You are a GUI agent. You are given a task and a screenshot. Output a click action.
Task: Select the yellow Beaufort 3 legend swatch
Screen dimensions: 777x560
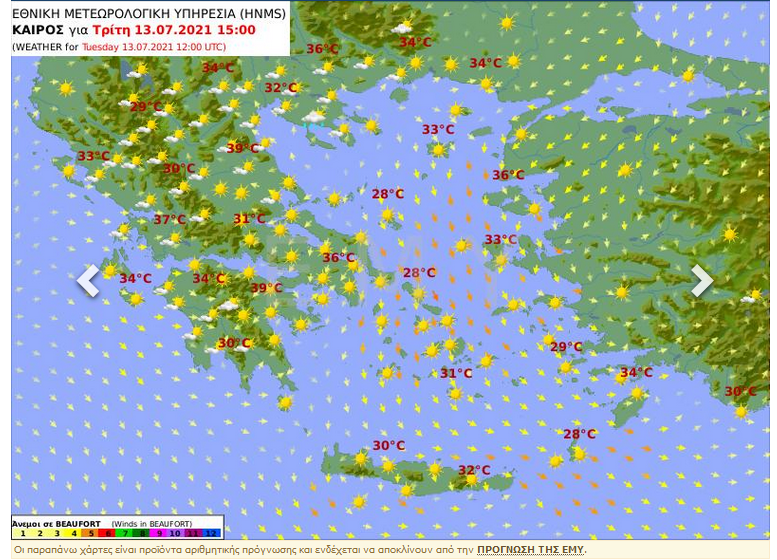tap(56, 534)
